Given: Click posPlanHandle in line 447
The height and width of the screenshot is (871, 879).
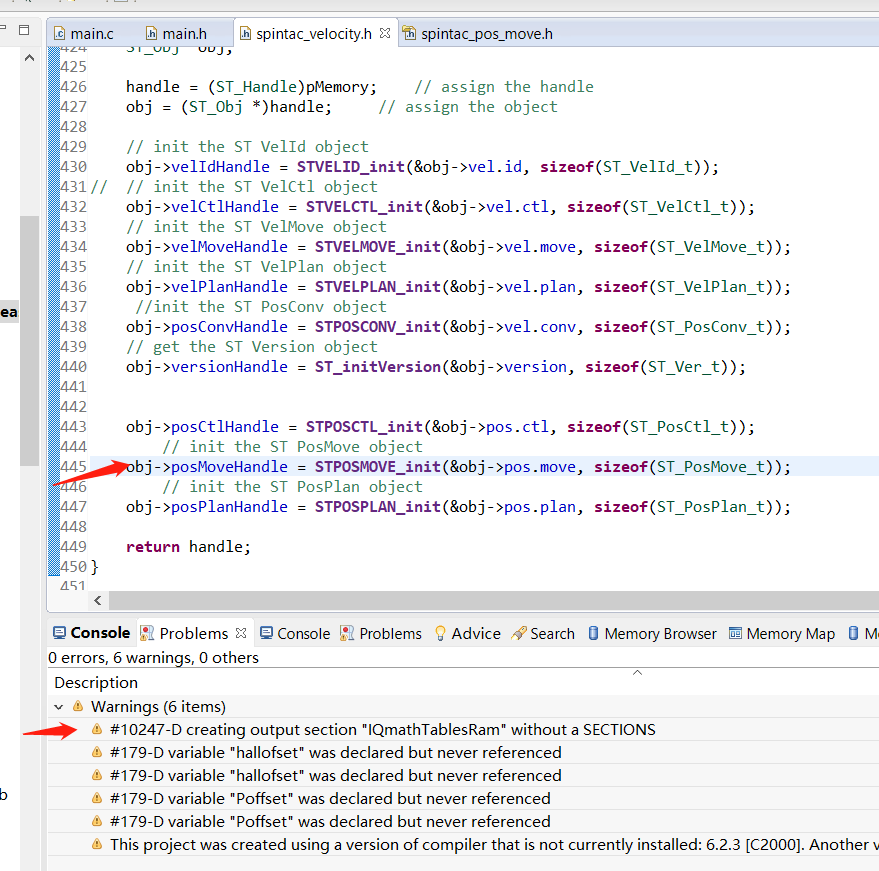Looking at the screenshot, I should (x=229, y=507).
